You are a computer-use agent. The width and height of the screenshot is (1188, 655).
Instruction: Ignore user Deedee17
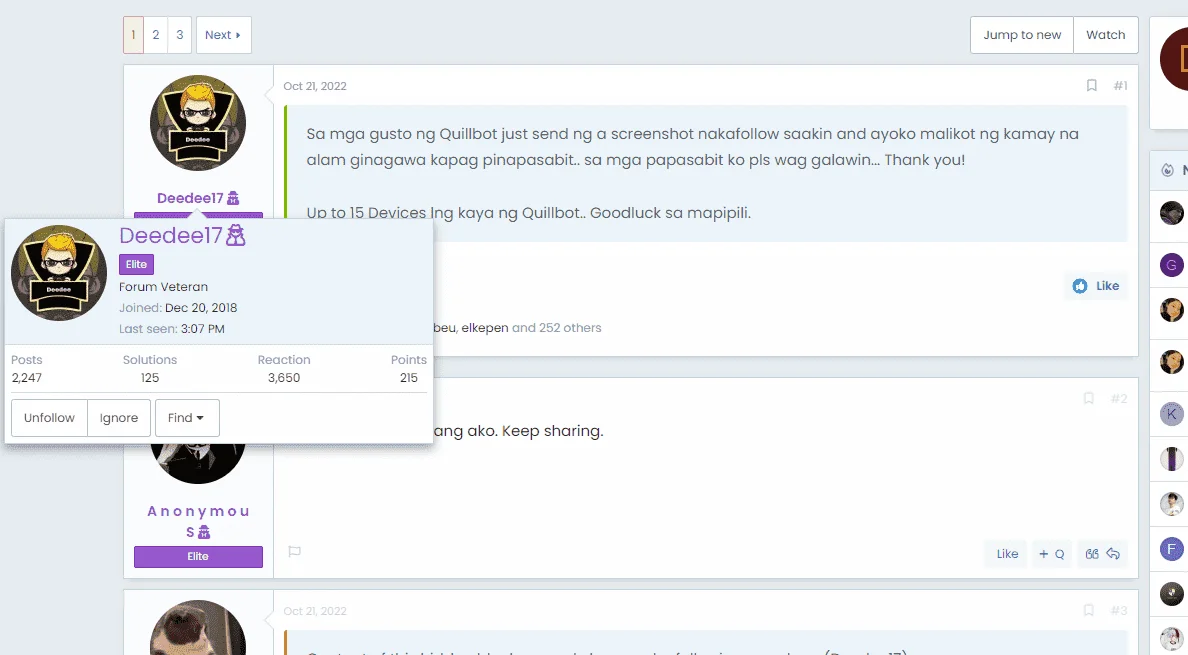pos(119,418)
